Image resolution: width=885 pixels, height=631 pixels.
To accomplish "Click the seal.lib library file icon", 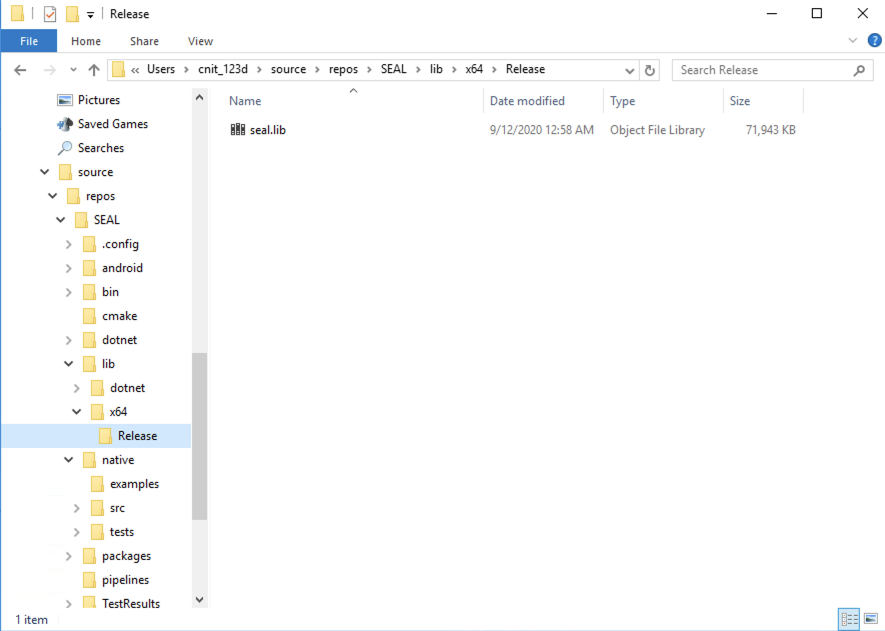I will coord(238,130).
